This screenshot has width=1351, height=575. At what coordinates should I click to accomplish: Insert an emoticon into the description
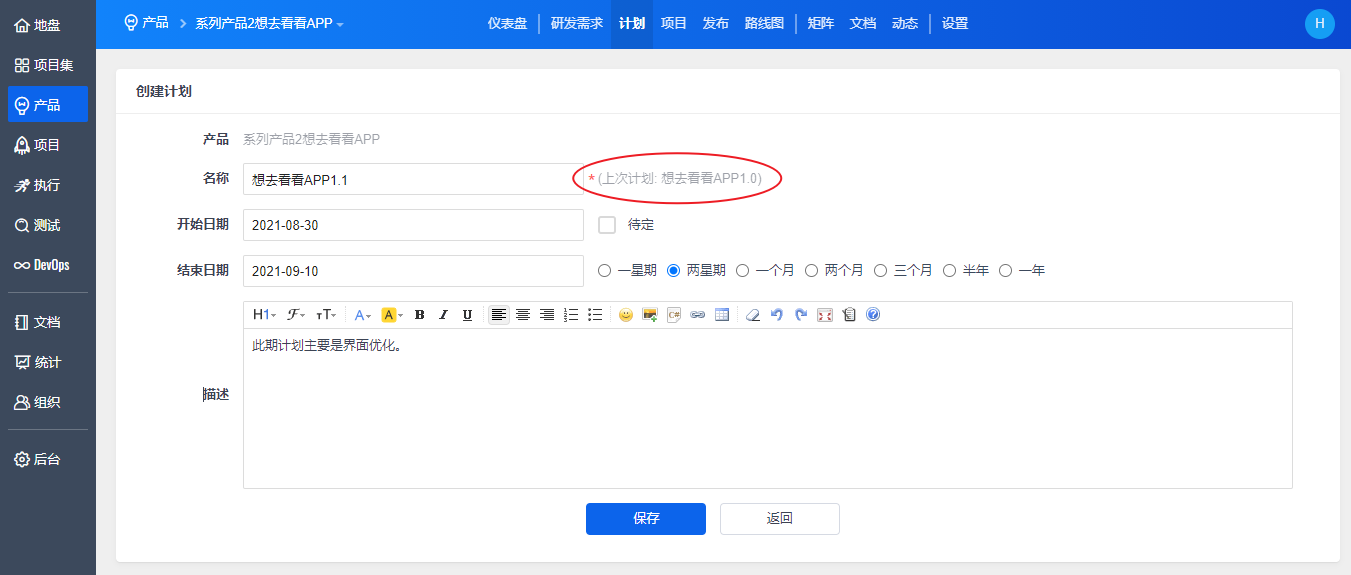(626, 315)
